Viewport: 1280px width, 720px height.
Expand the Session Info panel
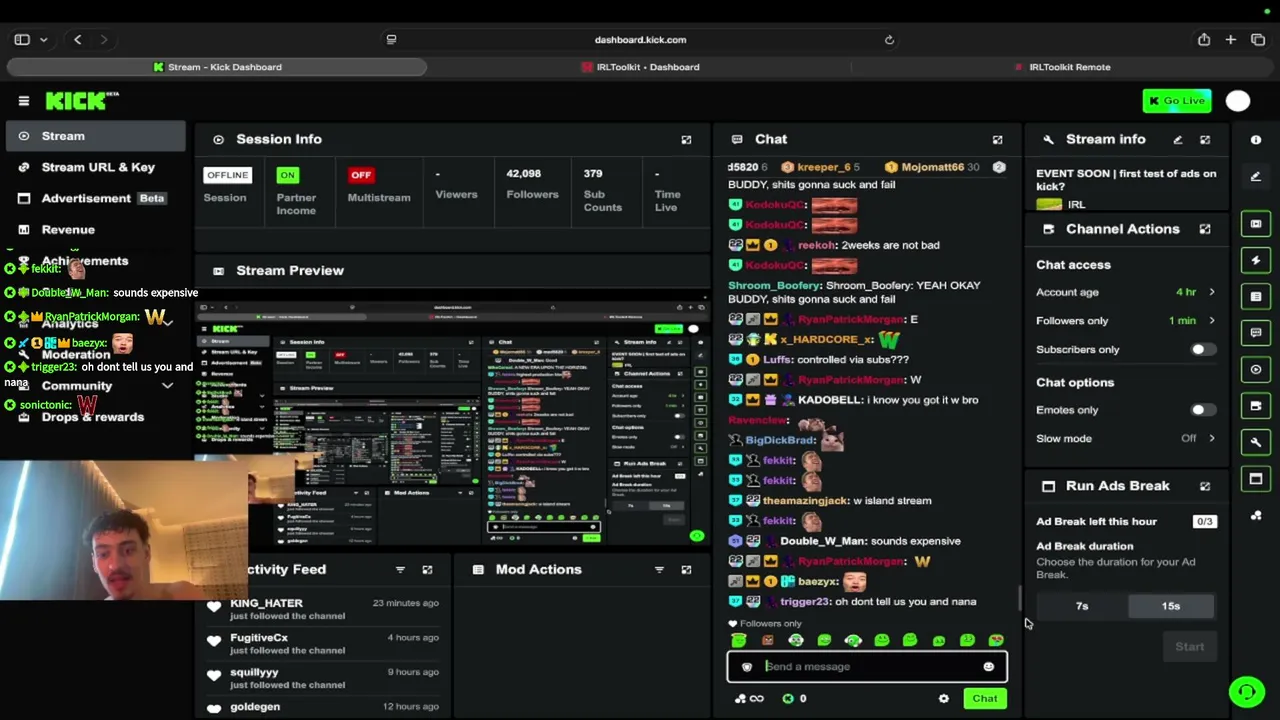coord(686,140)
